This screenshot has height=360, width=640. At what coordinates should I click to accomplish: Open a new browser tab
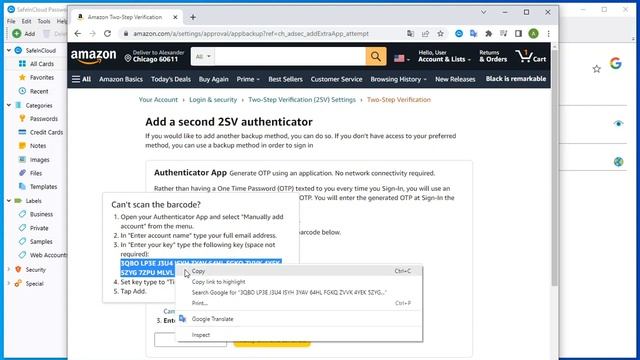[x=193, y=17]
